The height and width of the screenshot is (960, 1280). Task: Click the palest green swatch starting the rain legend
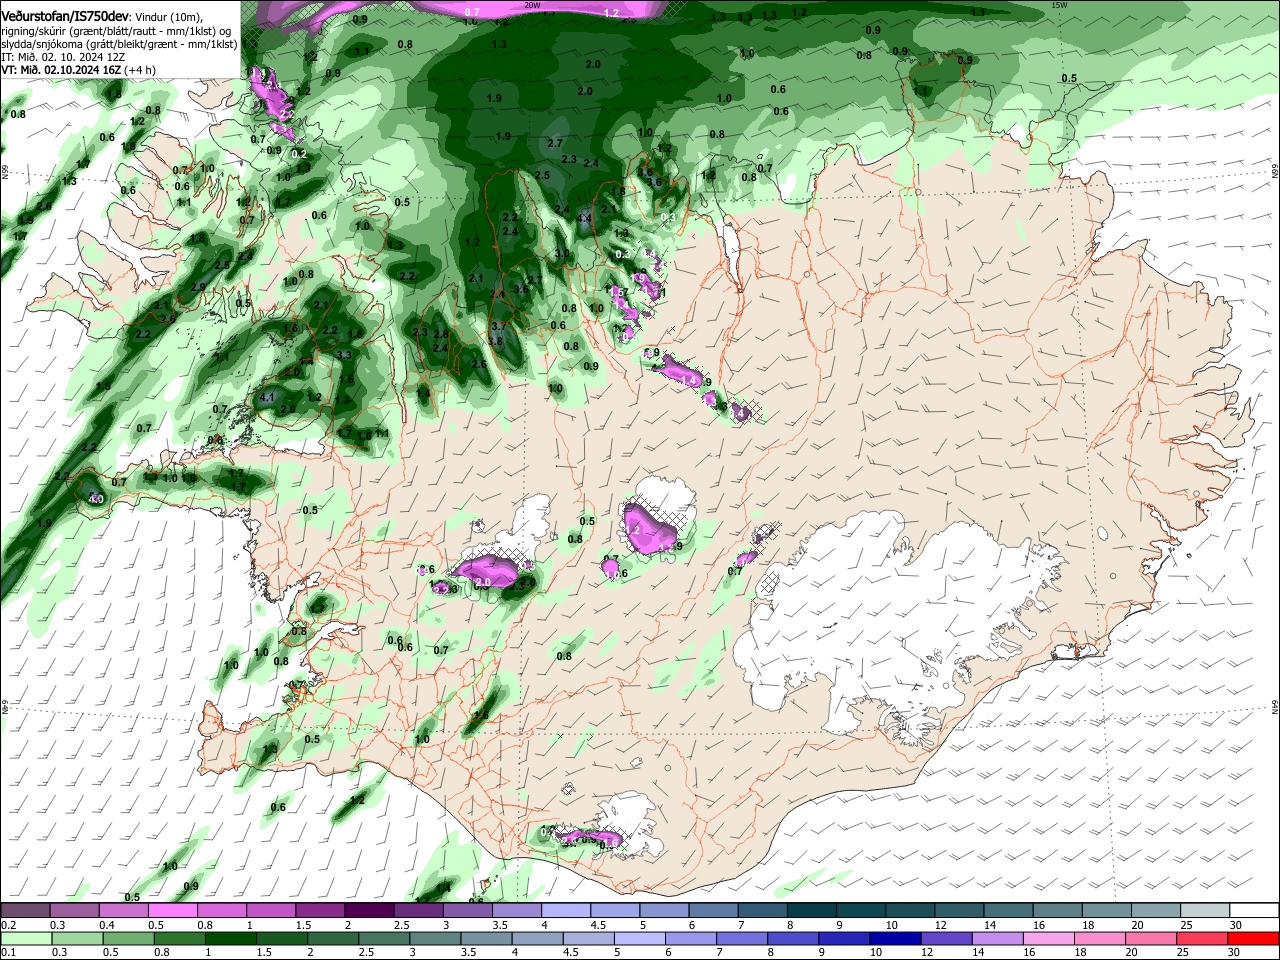point(25,938)
